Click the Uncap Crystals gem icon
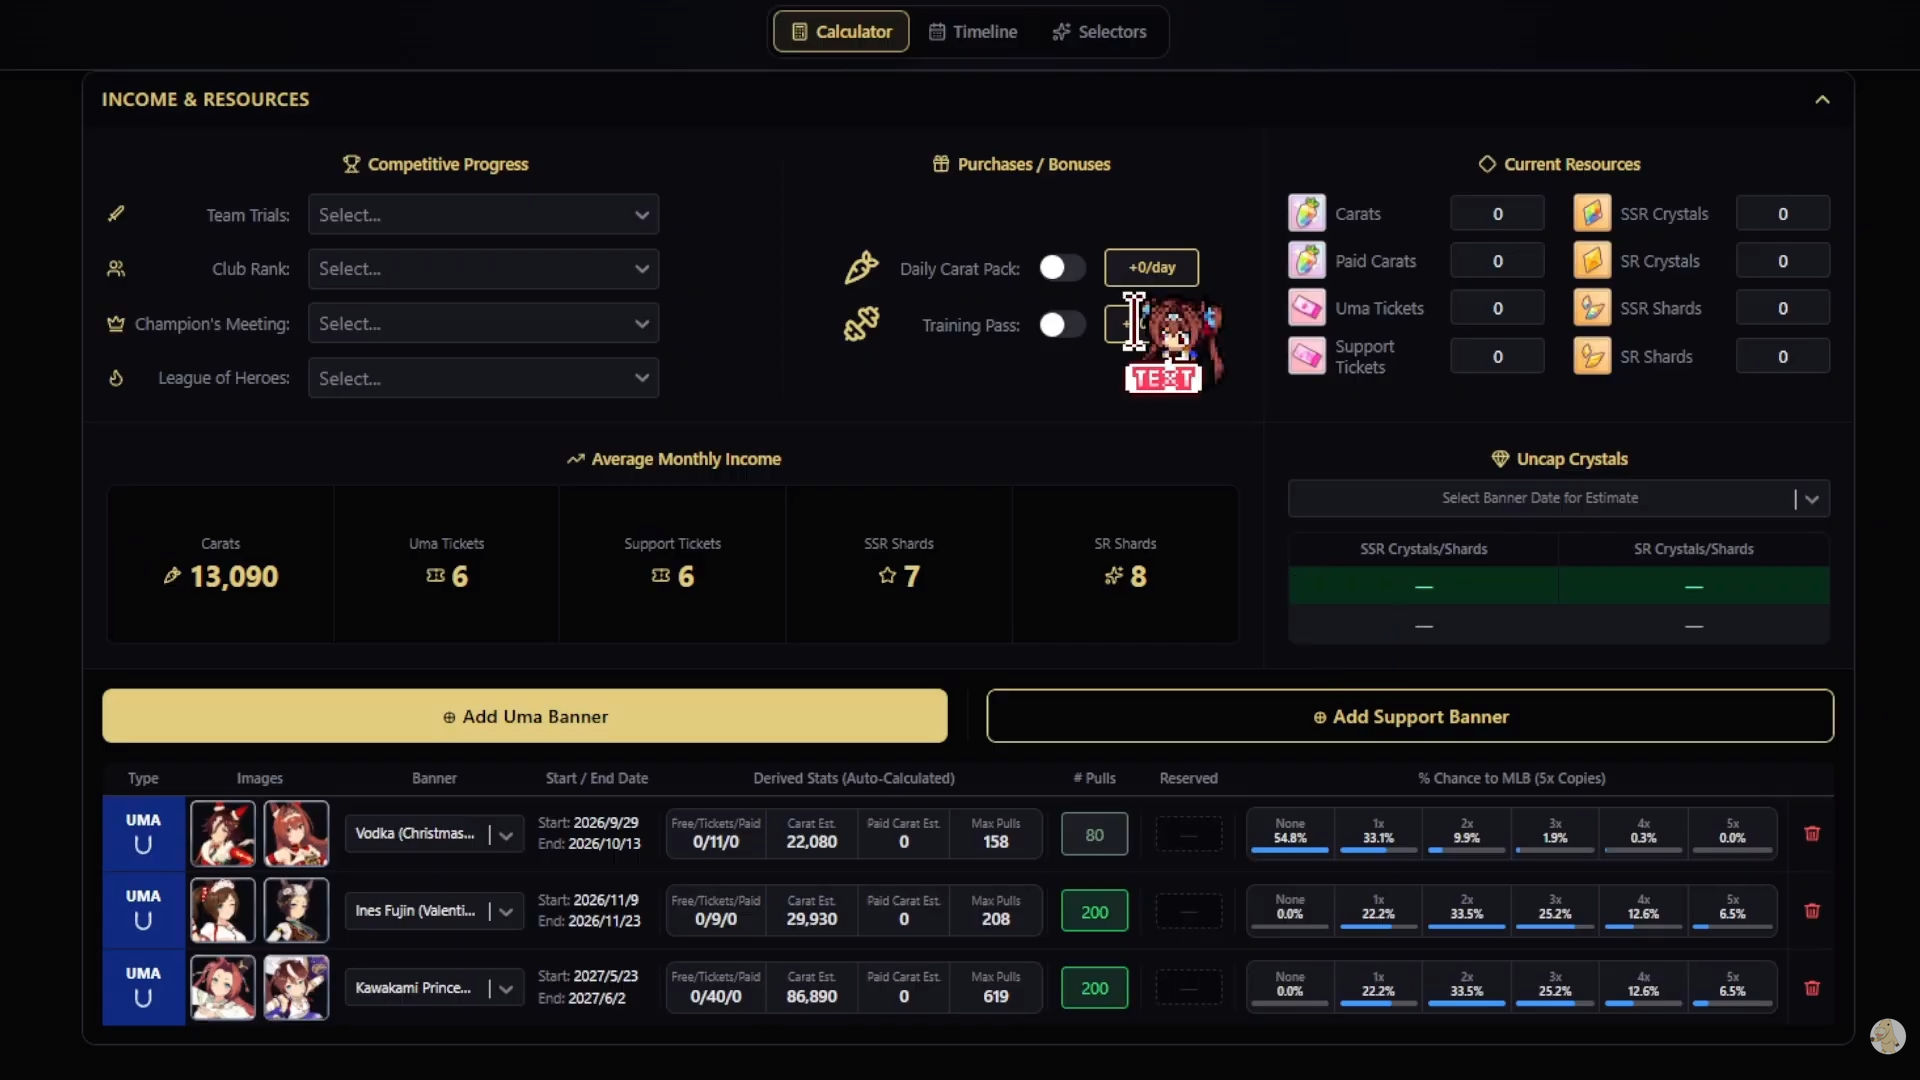This screenshot has width=1920, height=1080. (x=1500, y=459)
